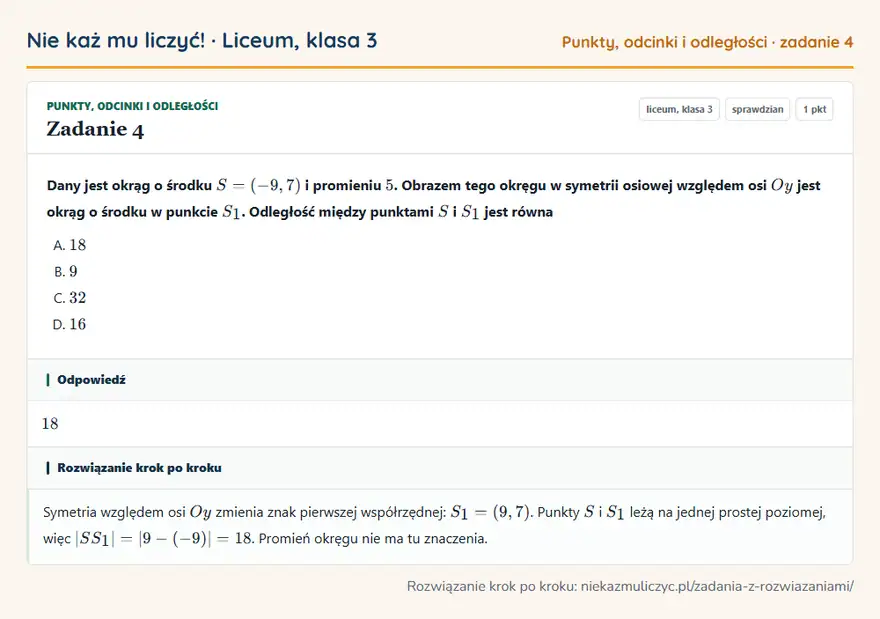This screenshot has height=619, width=880.
Task: Choose answer option B. 9
Action: pyautogui.click(x=66, y=272)
